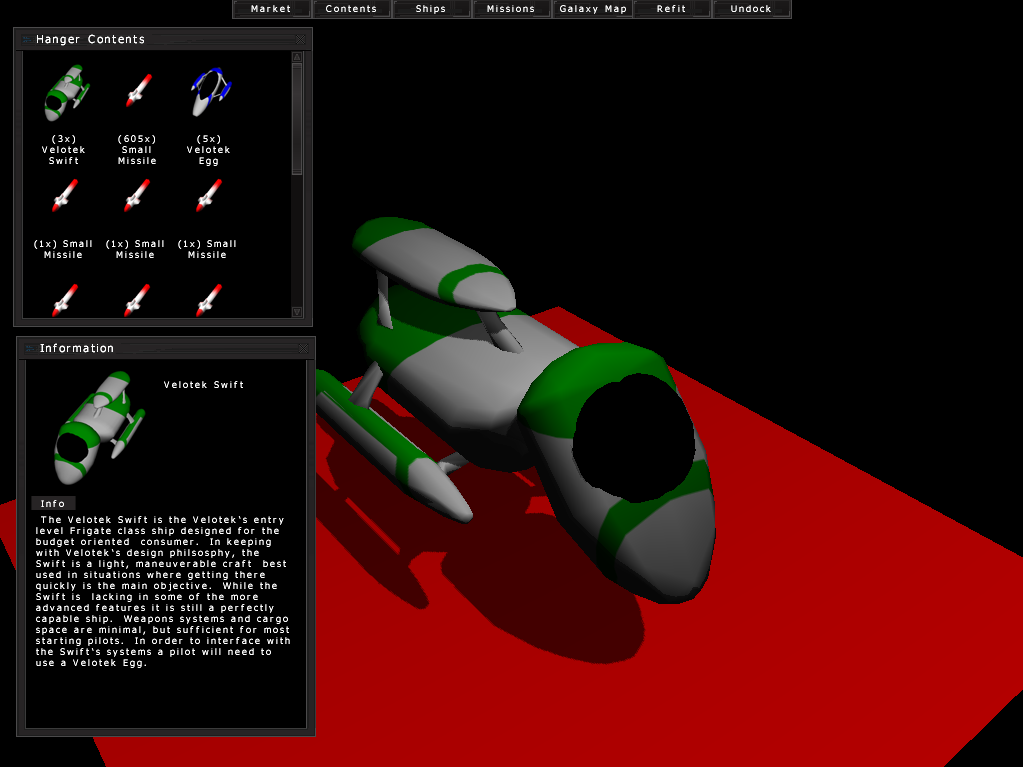Click the hangar scrollbar up arrow
The image size is (1023, 767).
(x=297, y=57)
